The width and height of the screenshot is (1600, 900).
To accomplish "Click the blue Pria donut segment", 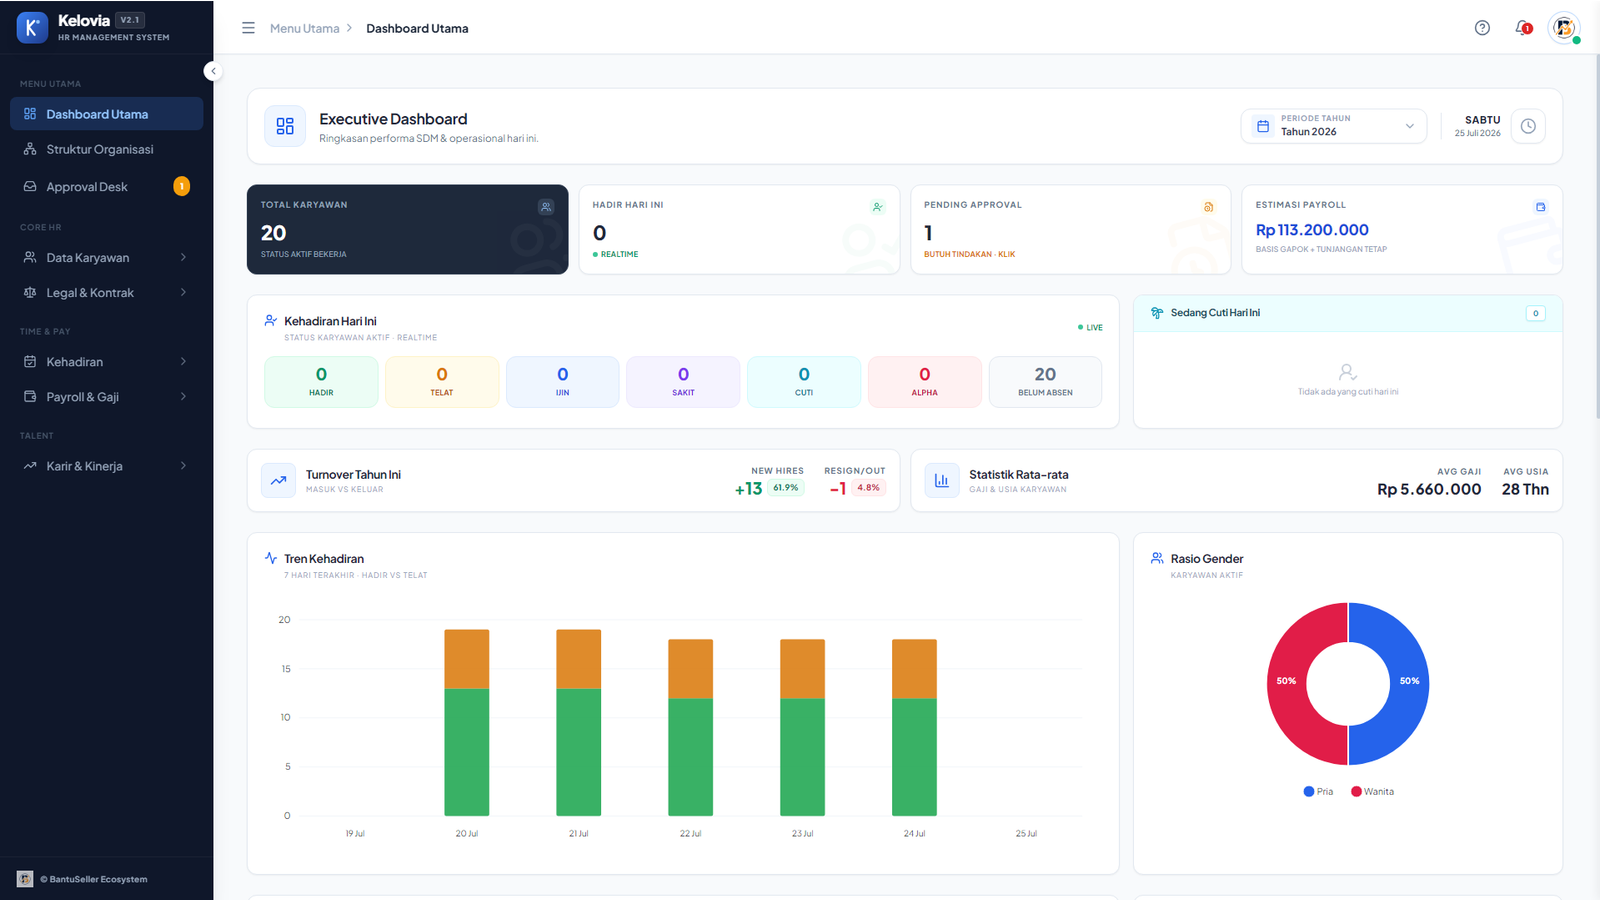I will [1409, 684].
